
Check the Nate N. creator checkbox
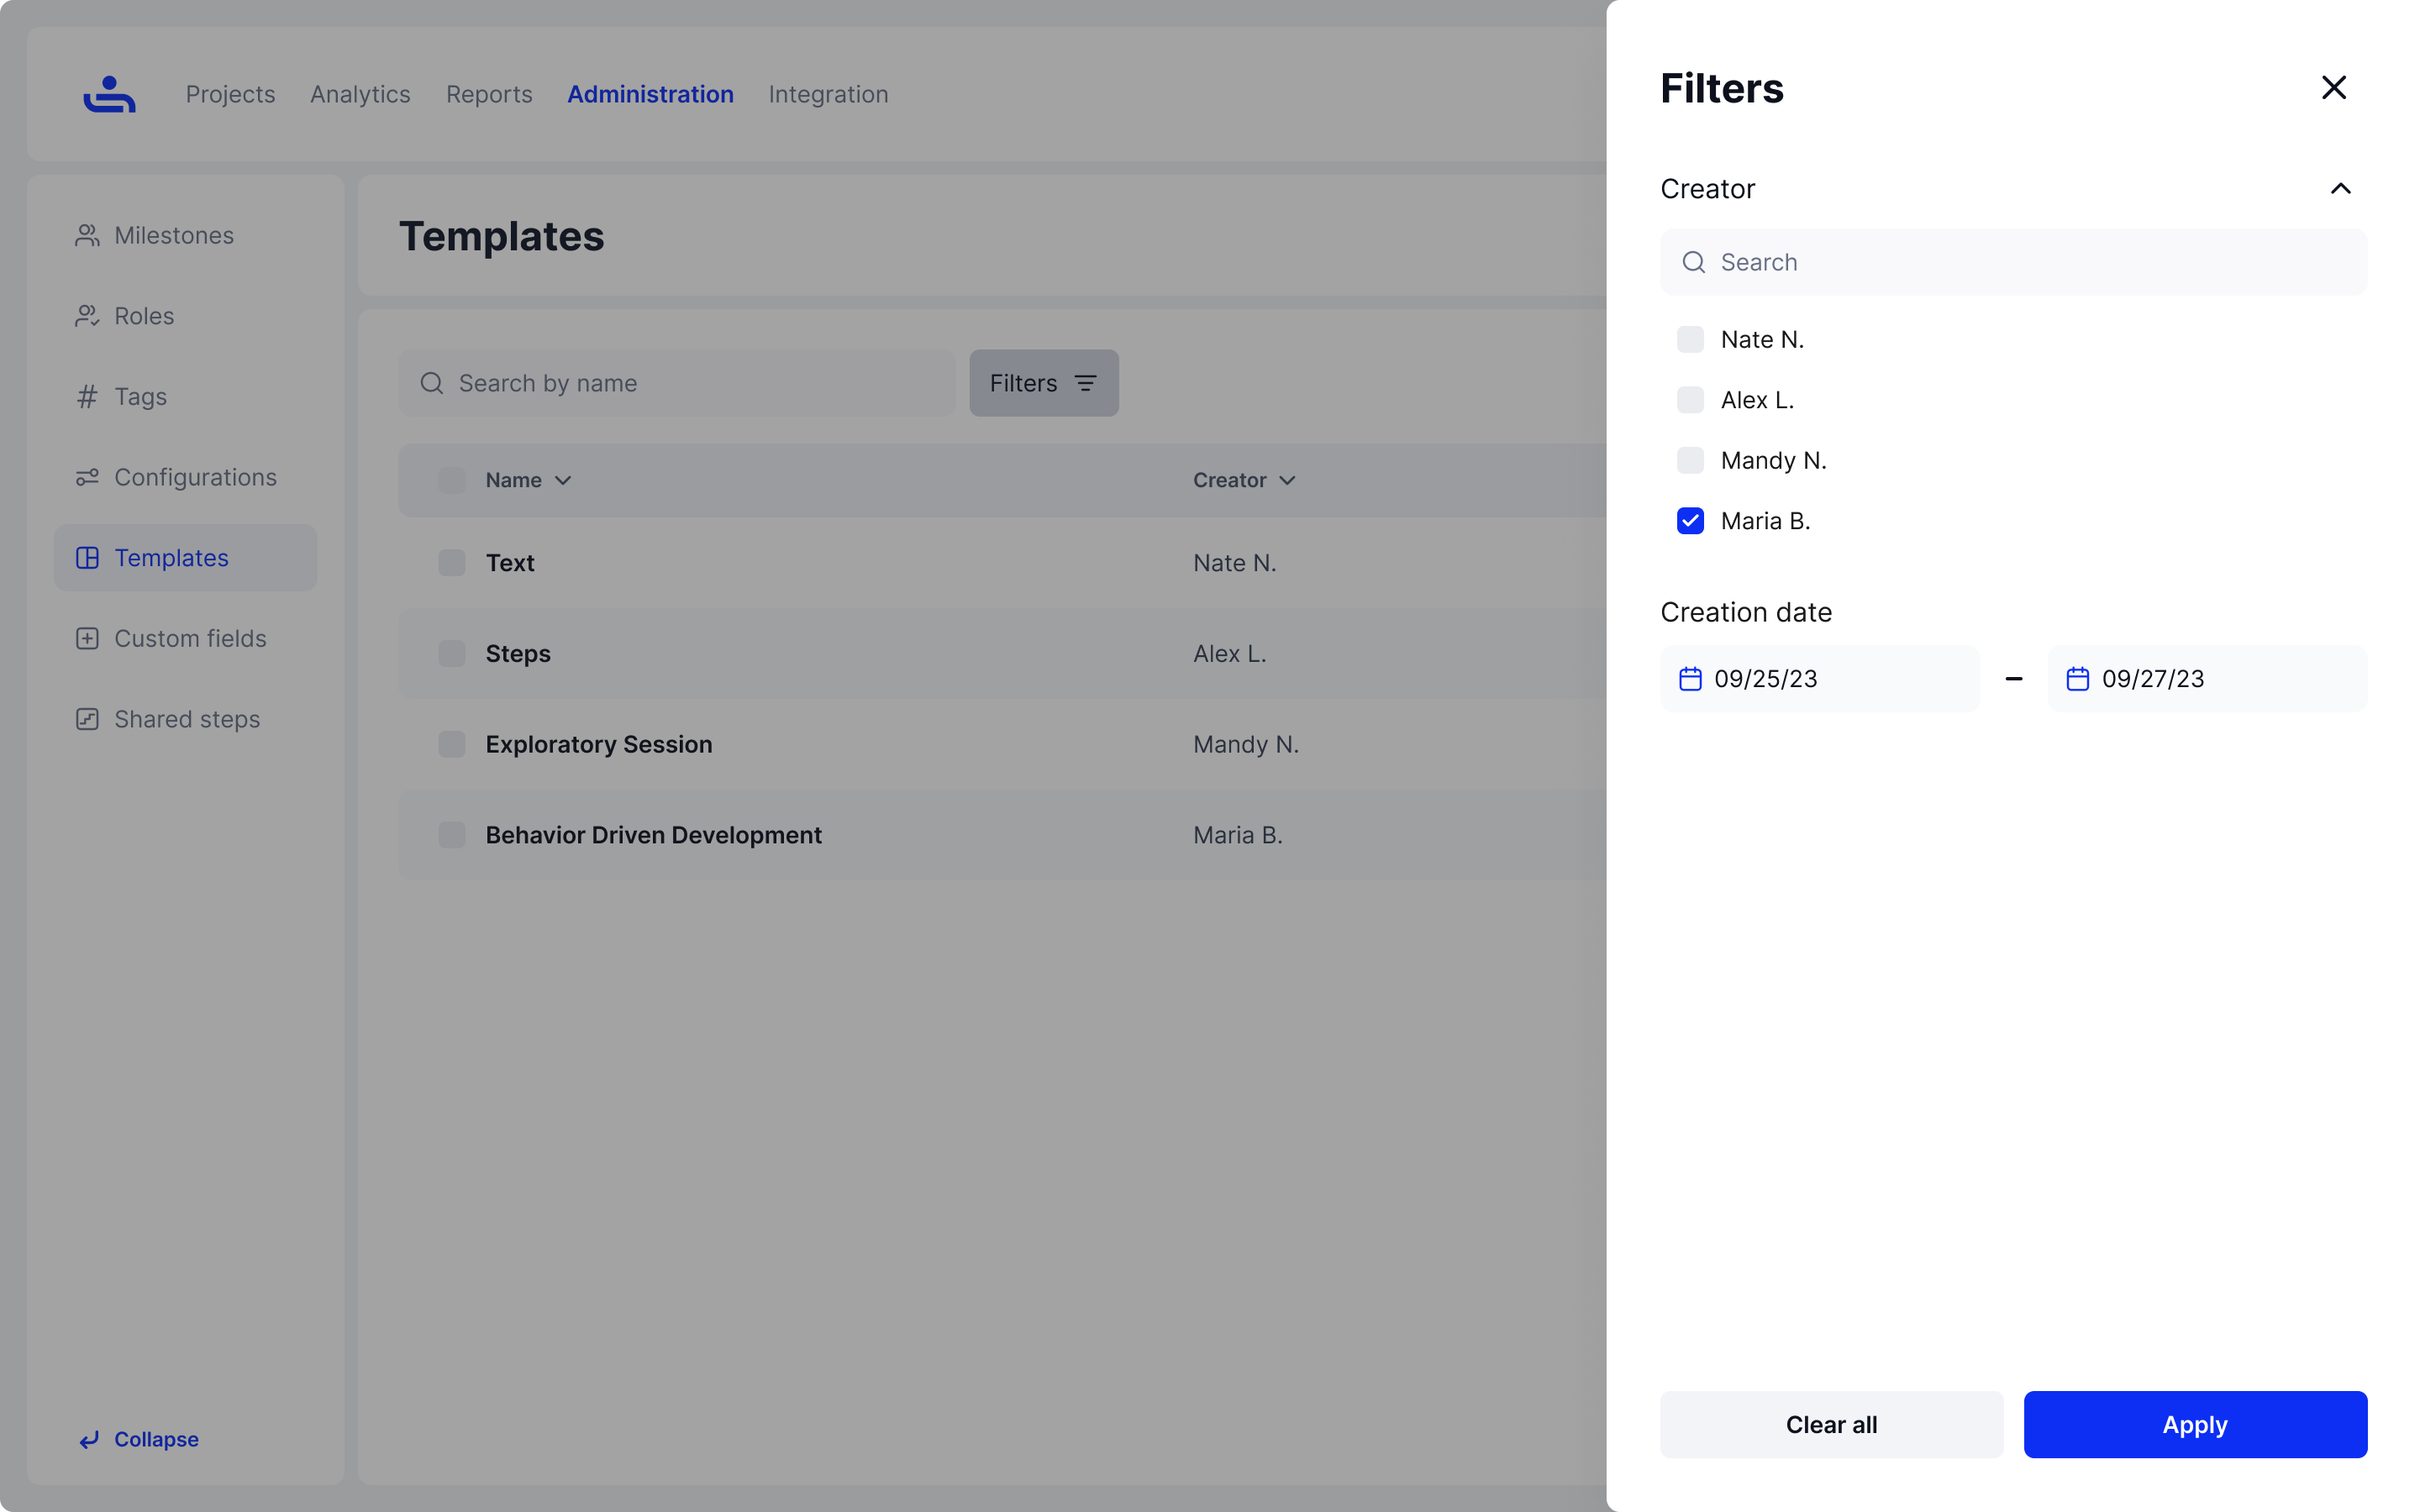[x=1690, y=340]
